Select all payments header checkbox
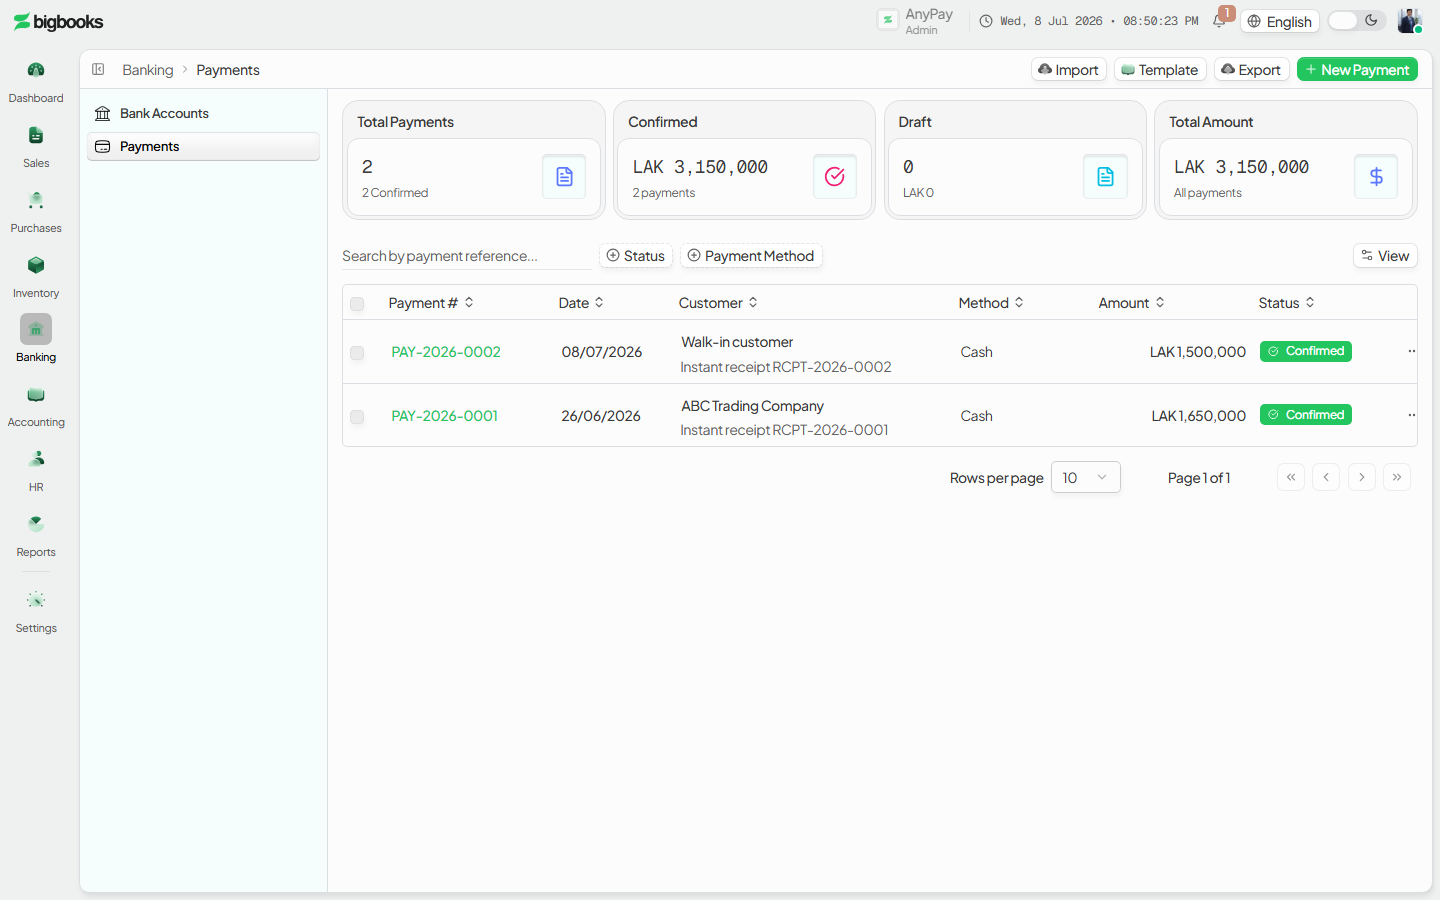This screenshot has height=900, width=1440. [357, 304]
